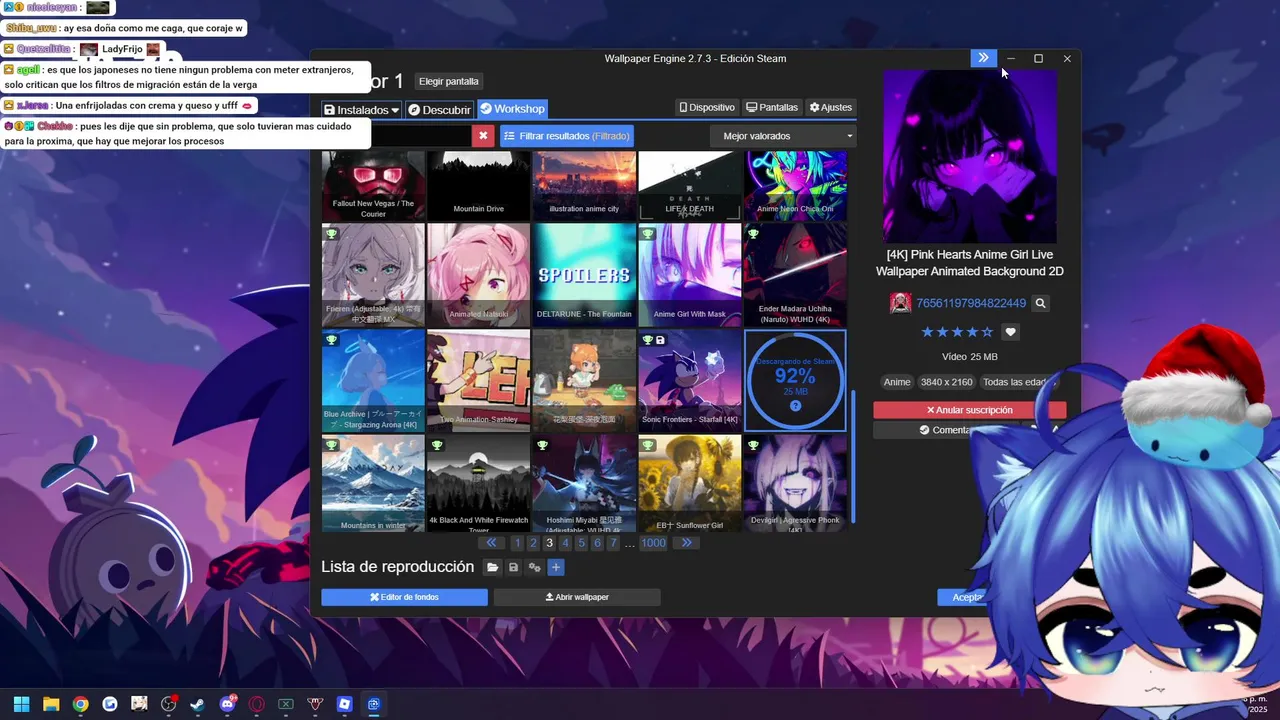This screenshot has width=1280, height=720.
Task: Open Roblox from taskbar
Action: point(345,704)
